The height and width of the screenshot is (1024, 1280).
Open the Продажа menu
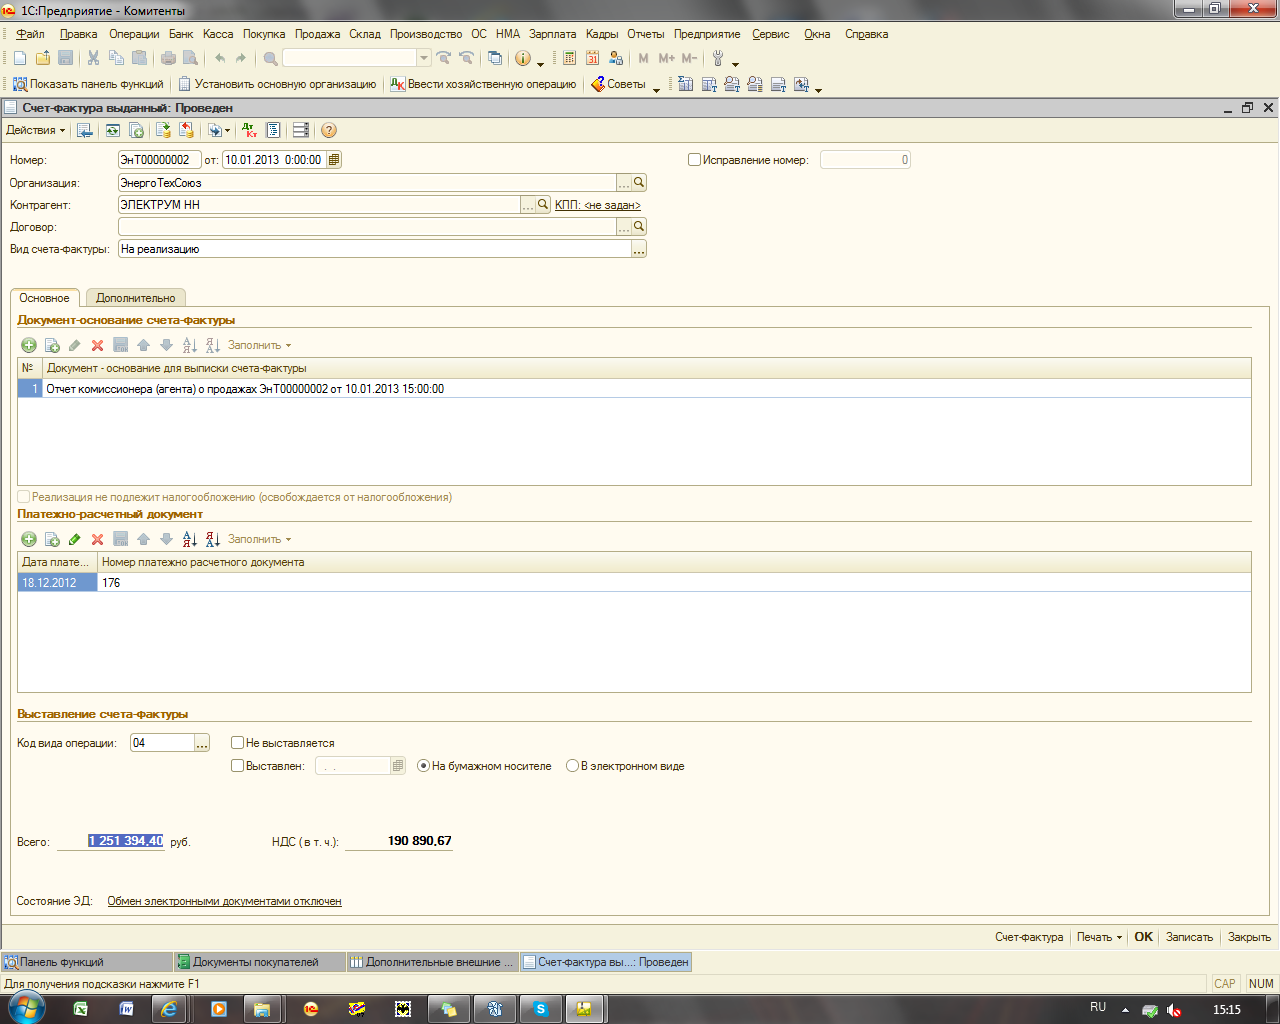[x=317, y=34]
